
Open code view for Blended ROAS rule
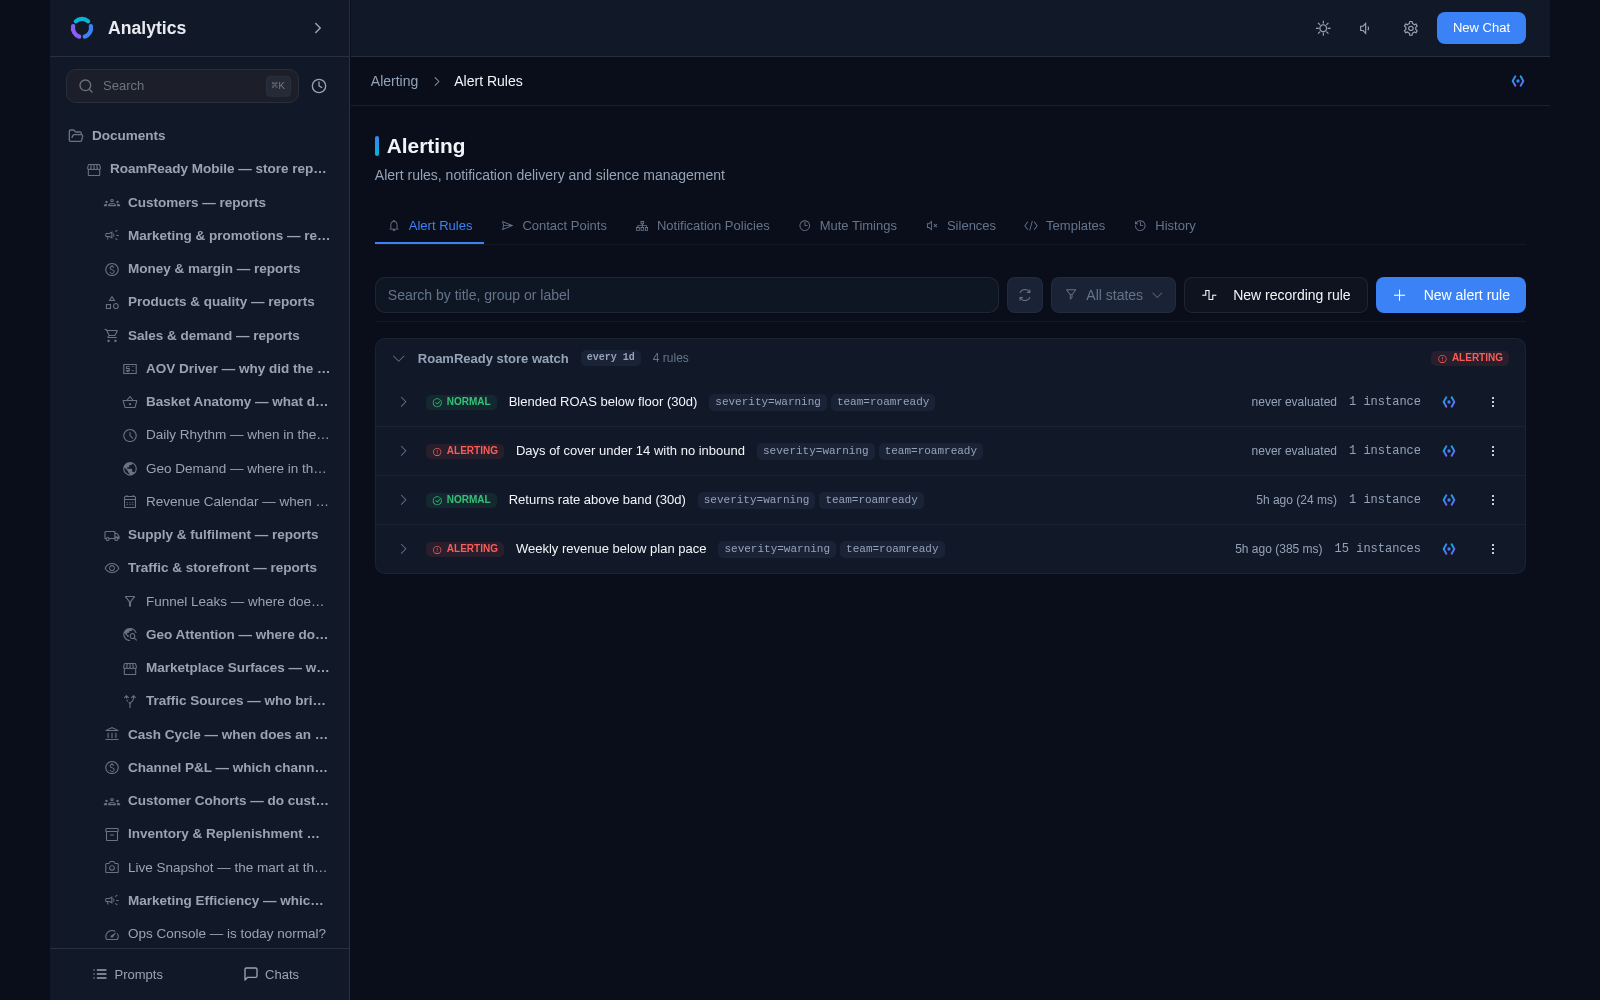pos(1449,402)
